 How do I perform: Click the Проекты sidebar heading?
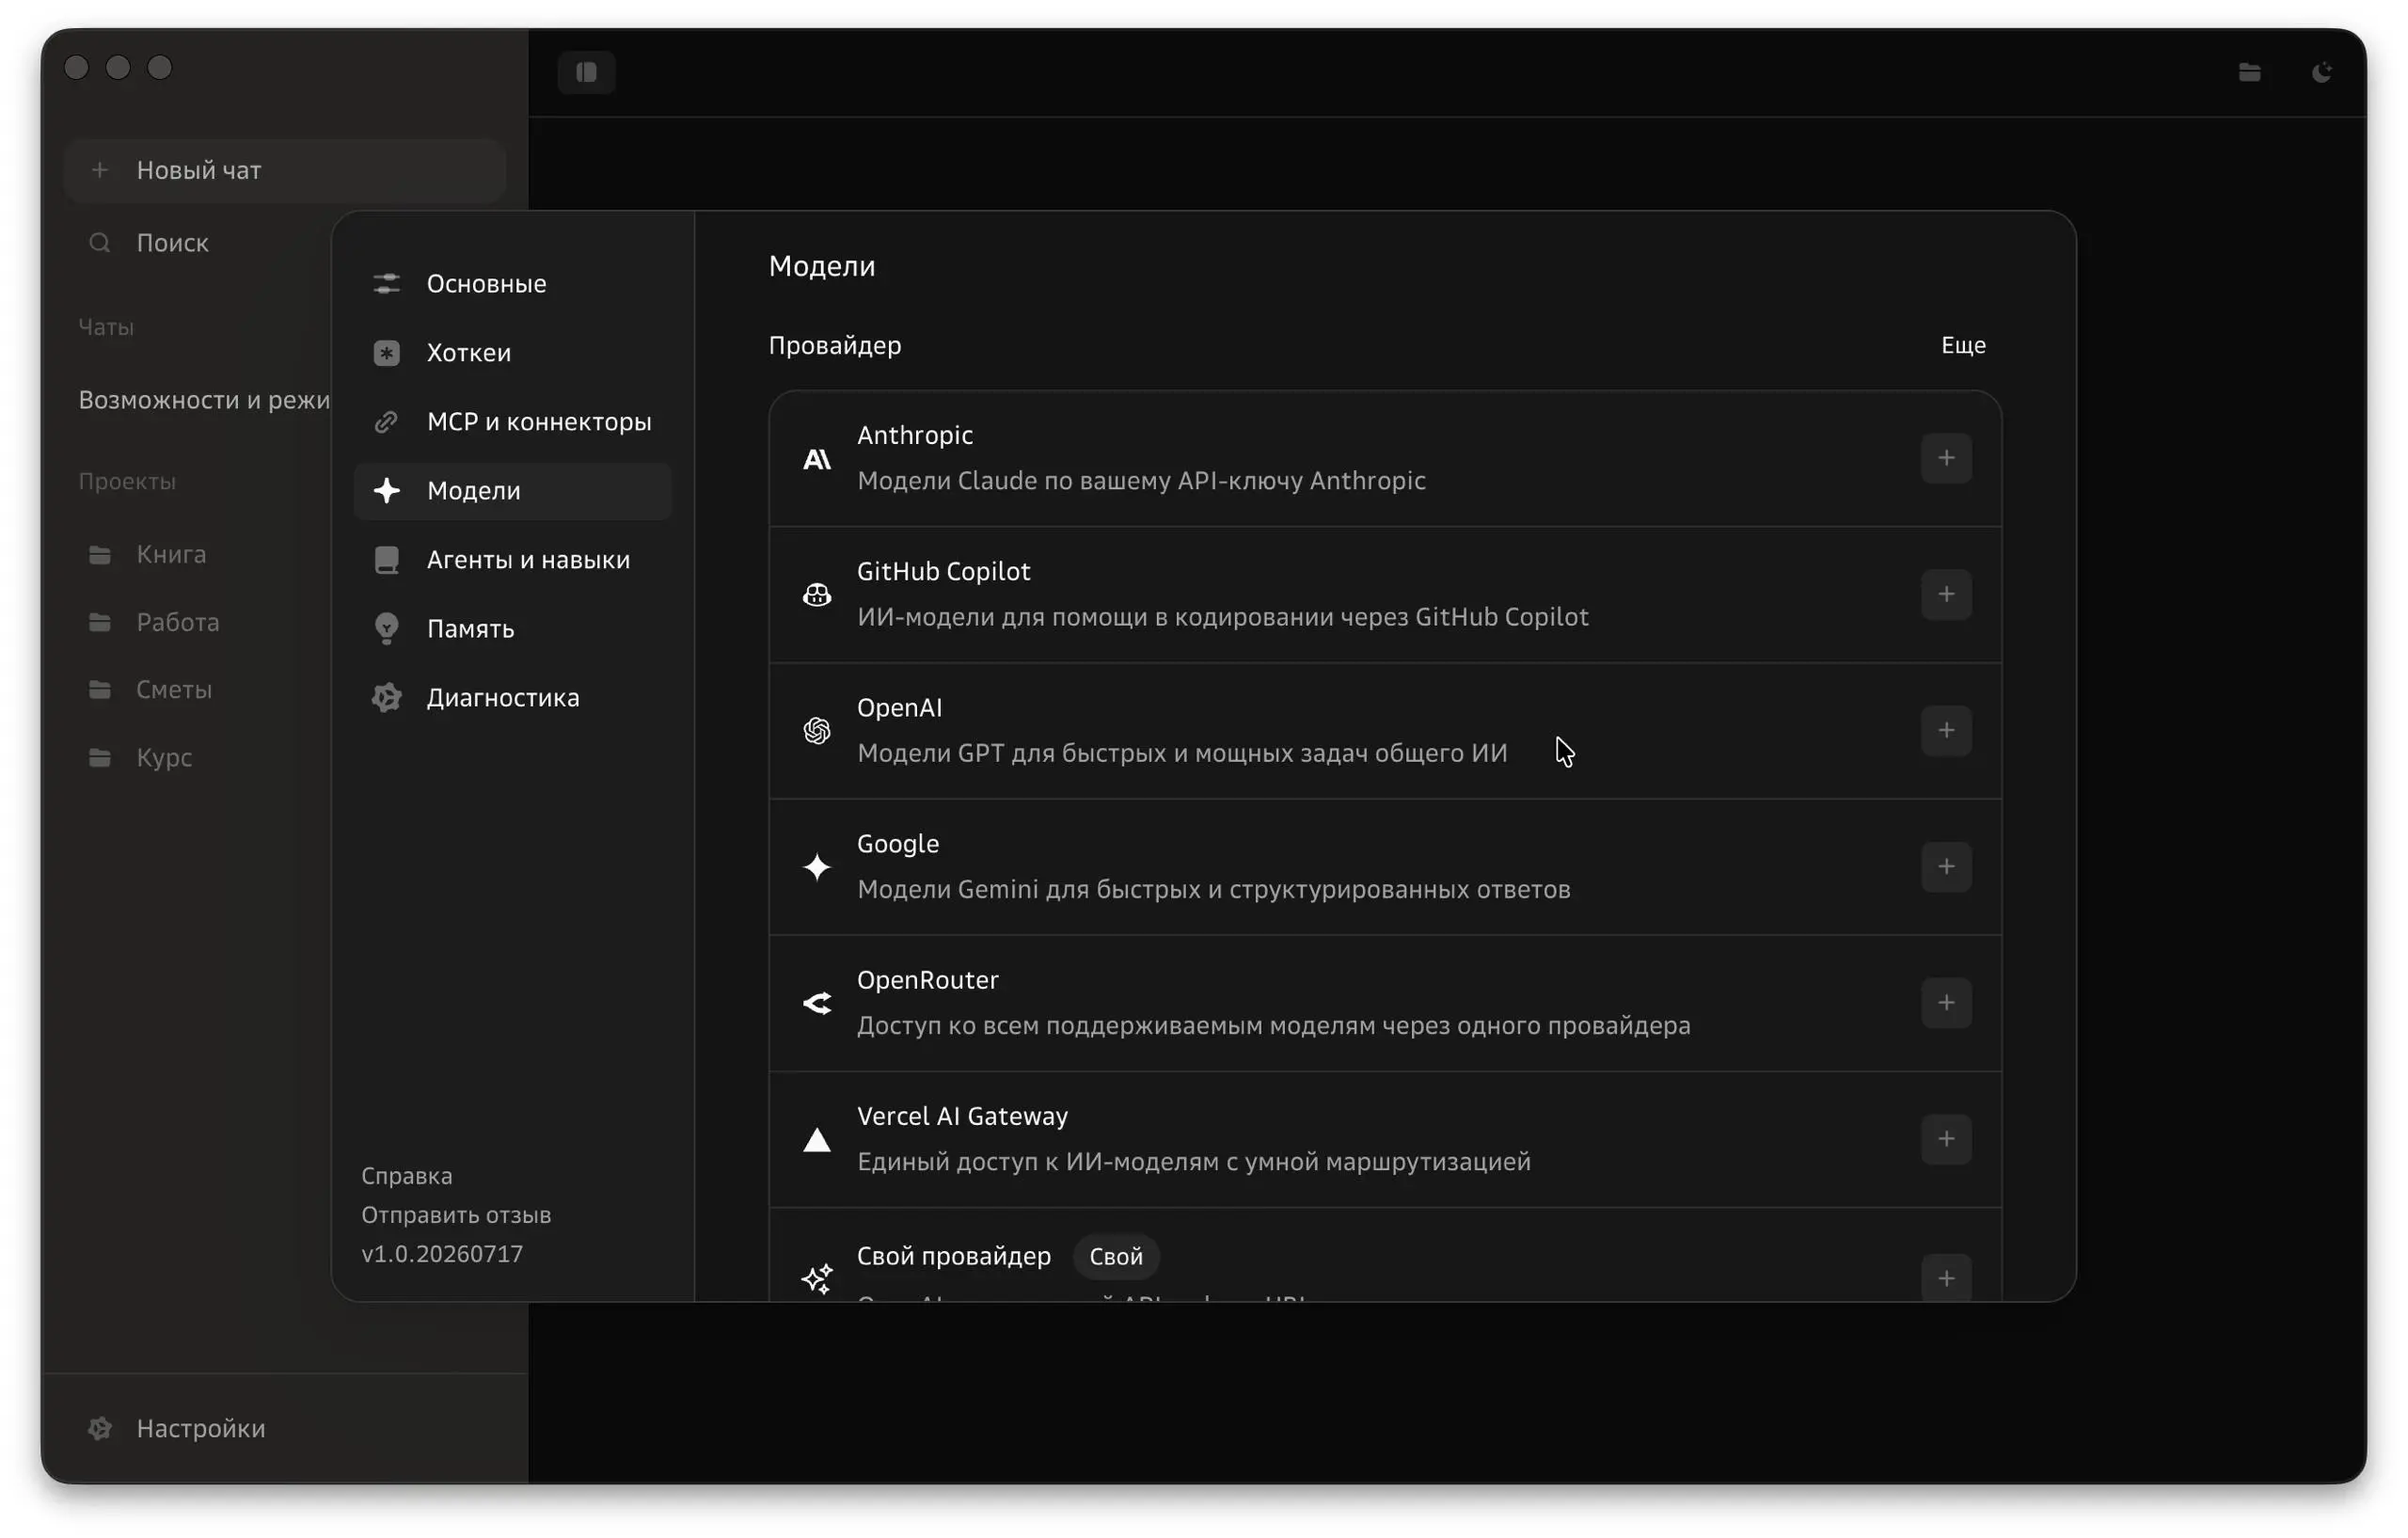tap(127, 481)
